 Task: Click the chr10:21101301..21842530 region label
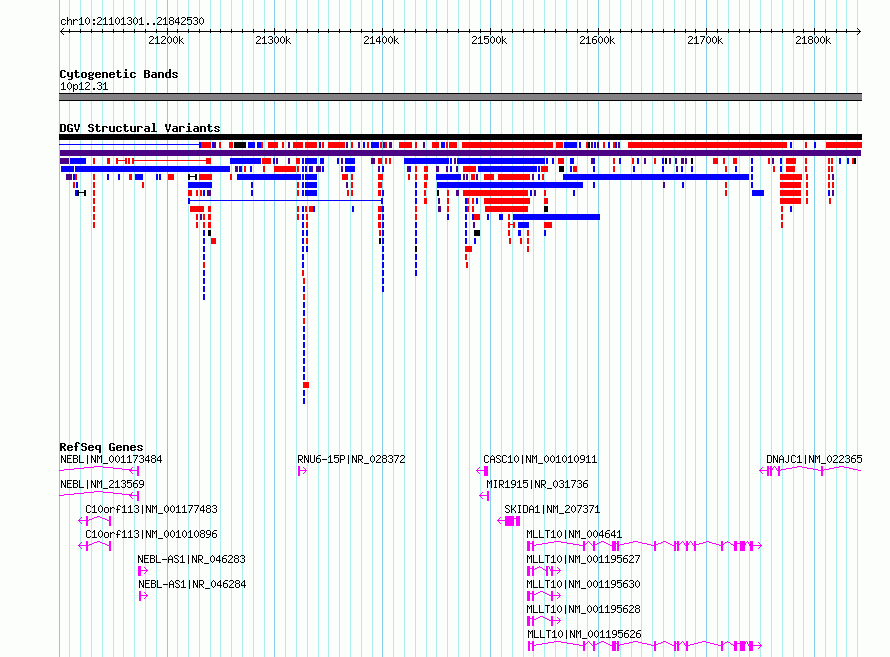132,22
